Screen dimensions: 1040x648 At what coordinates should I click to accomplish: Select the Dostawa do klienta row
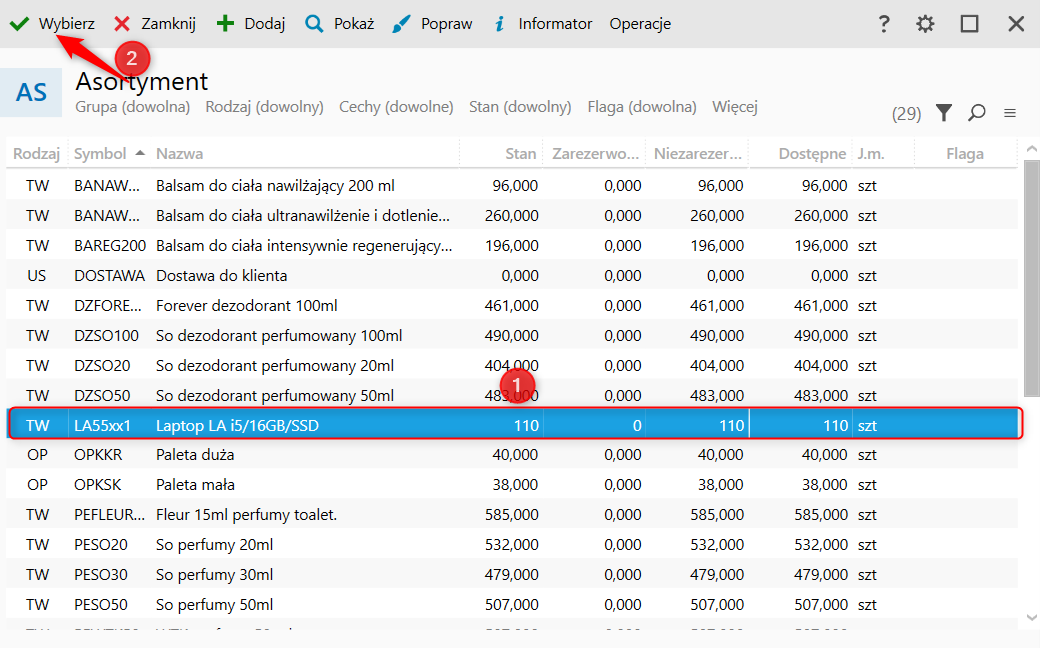[512, 275]
